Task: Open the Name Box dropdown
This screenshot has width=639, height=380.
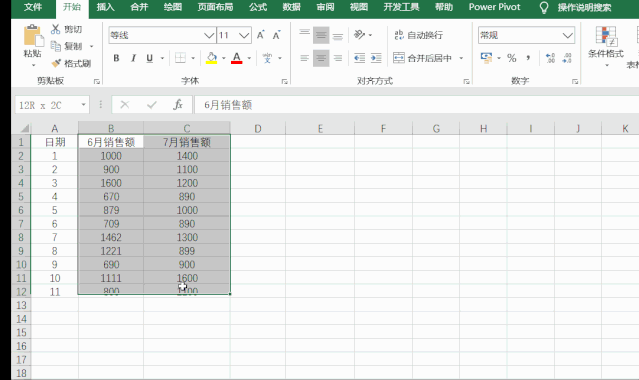Action: (83, 105)
